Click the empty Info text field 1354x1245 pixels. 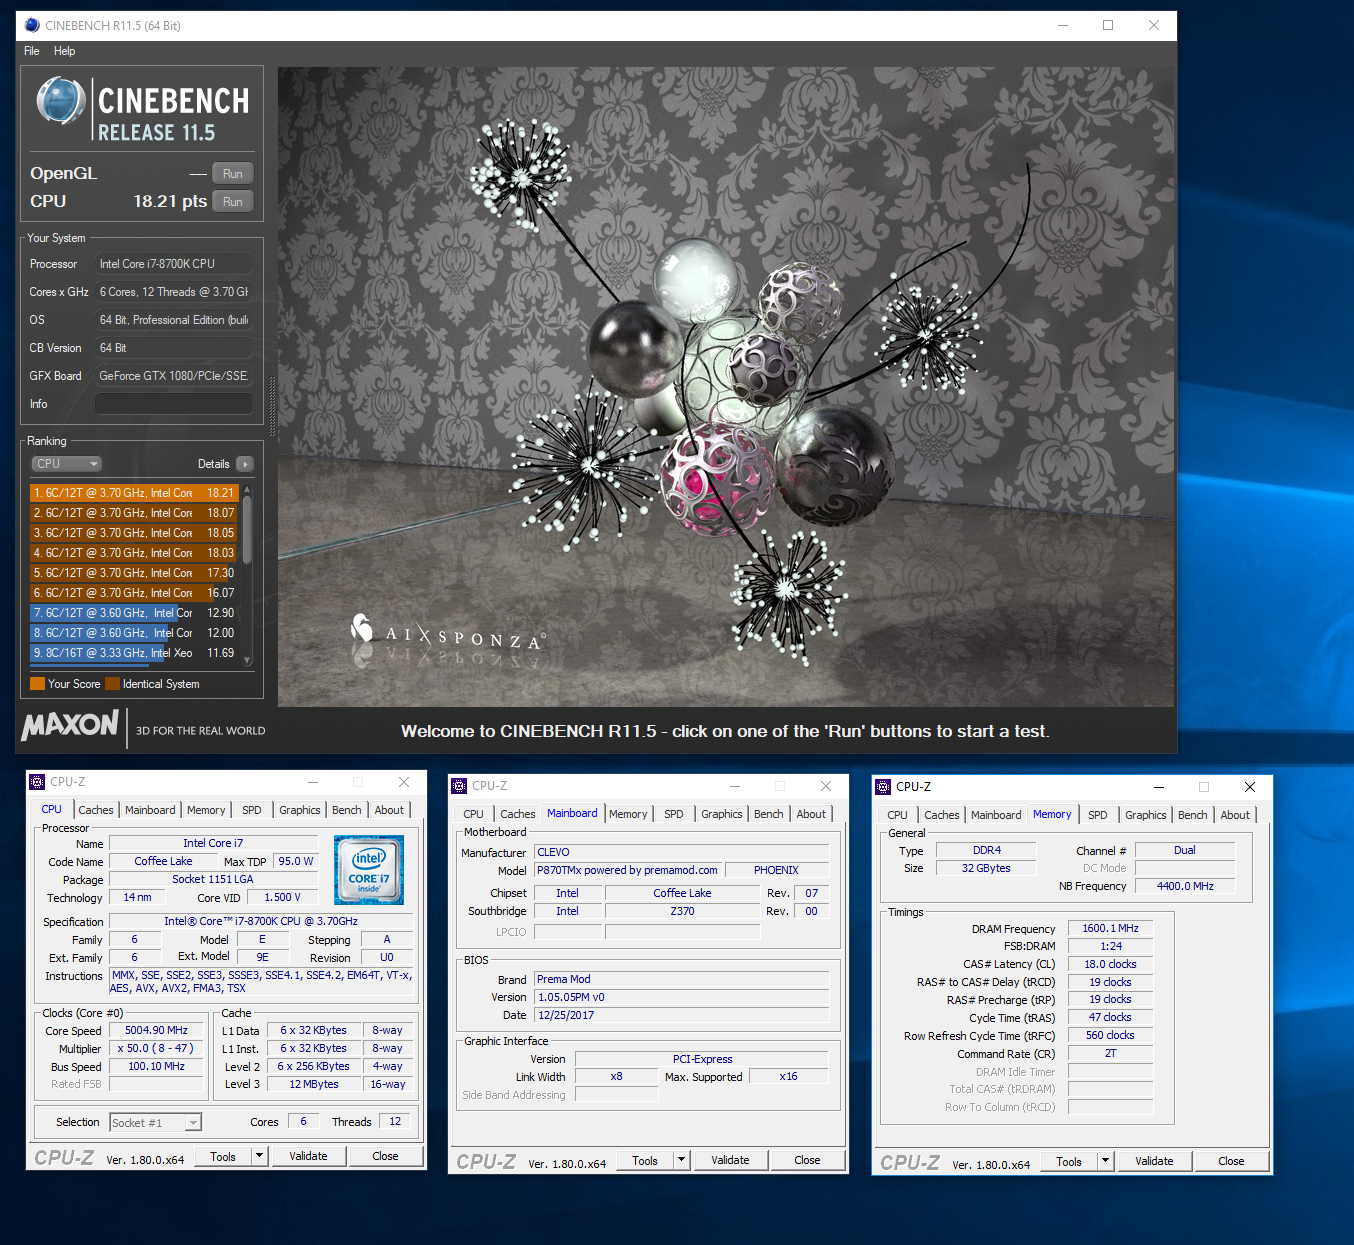coord(173,404)
